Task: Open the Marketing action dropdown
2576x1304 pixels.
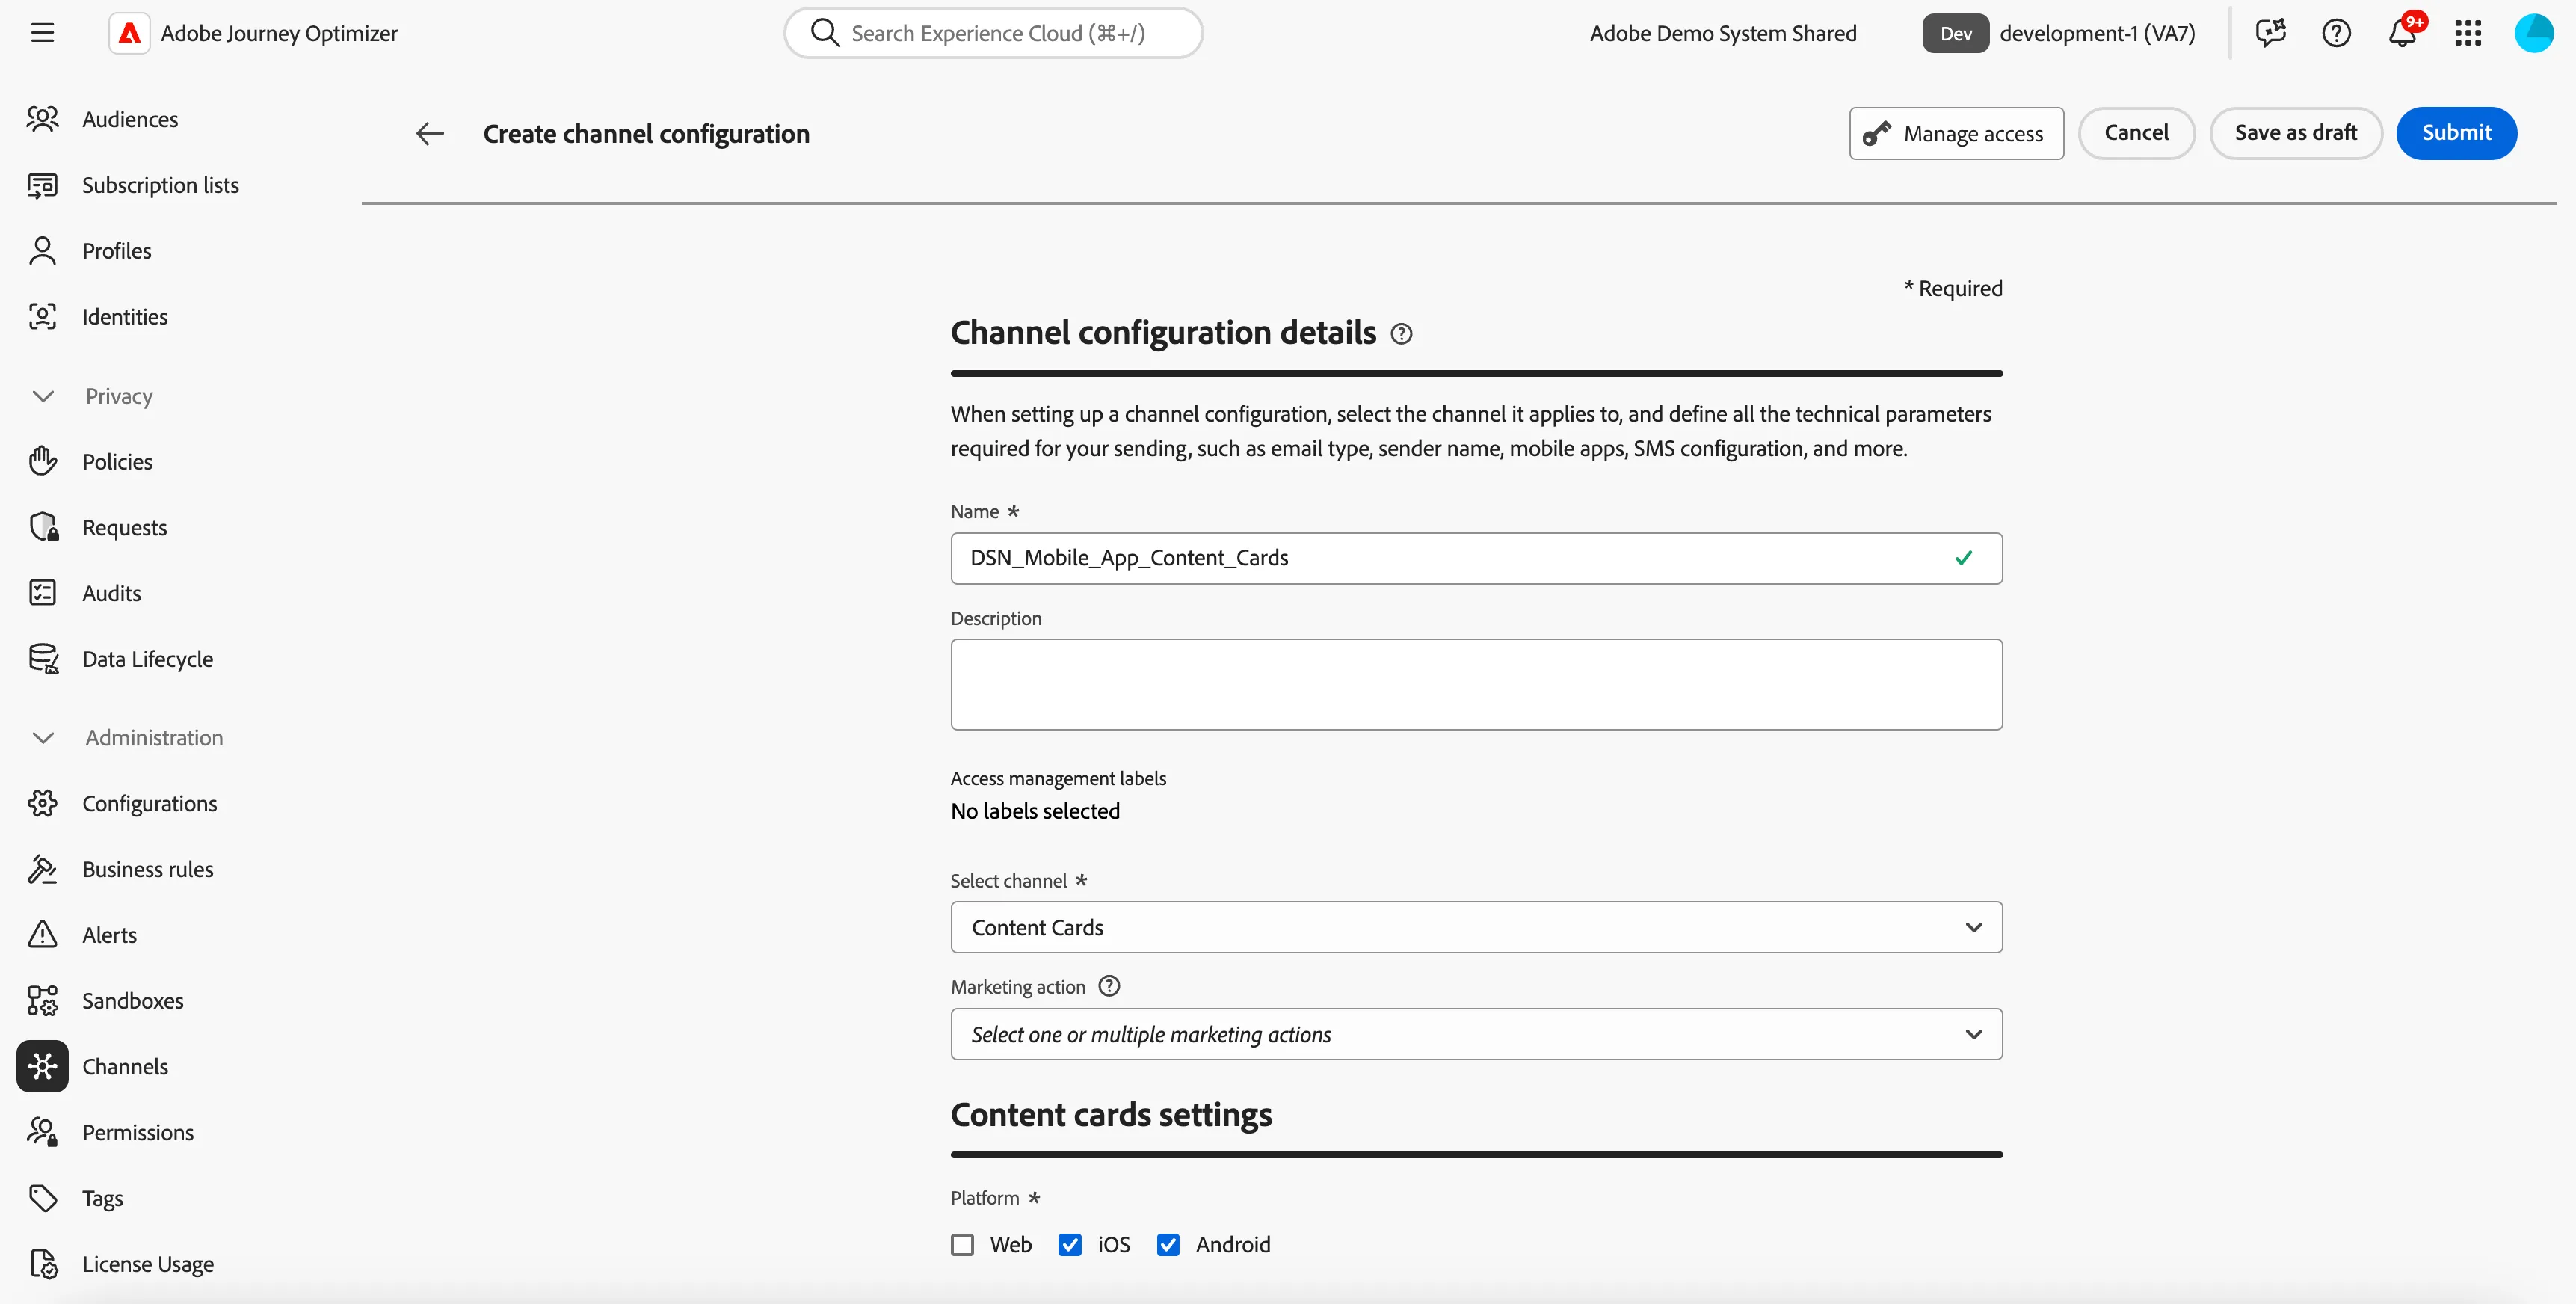Action: (1476, 1034)
